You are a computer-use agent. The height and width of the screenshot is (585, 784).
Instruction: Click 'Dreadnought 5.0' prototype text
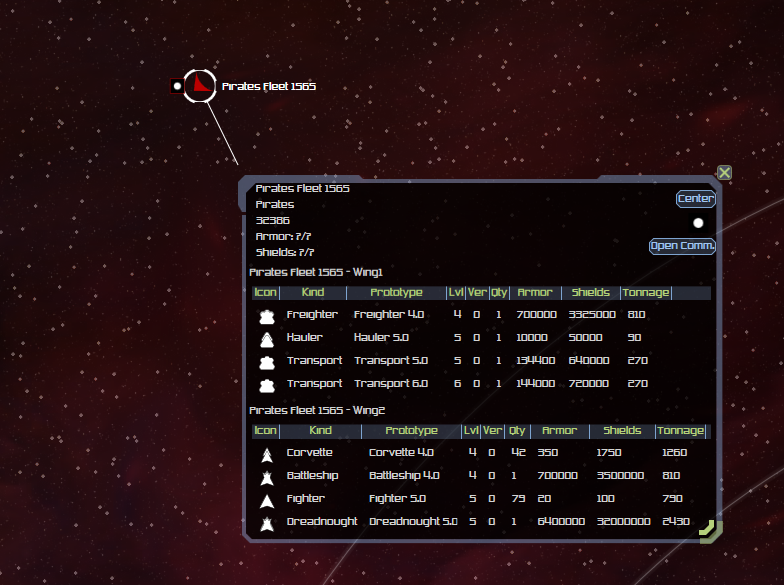pyautogui.click(x=413, y=522)
